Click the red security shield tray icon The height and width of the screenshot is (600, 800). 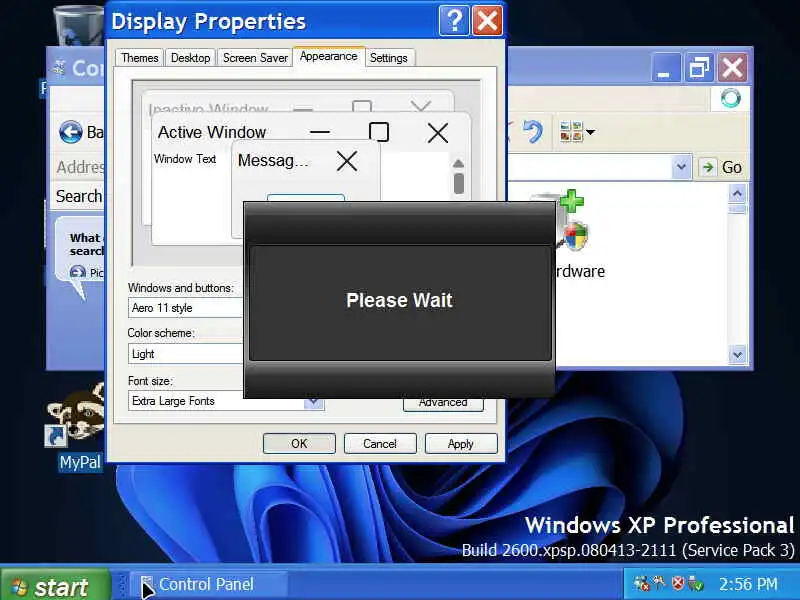[678, 583]
